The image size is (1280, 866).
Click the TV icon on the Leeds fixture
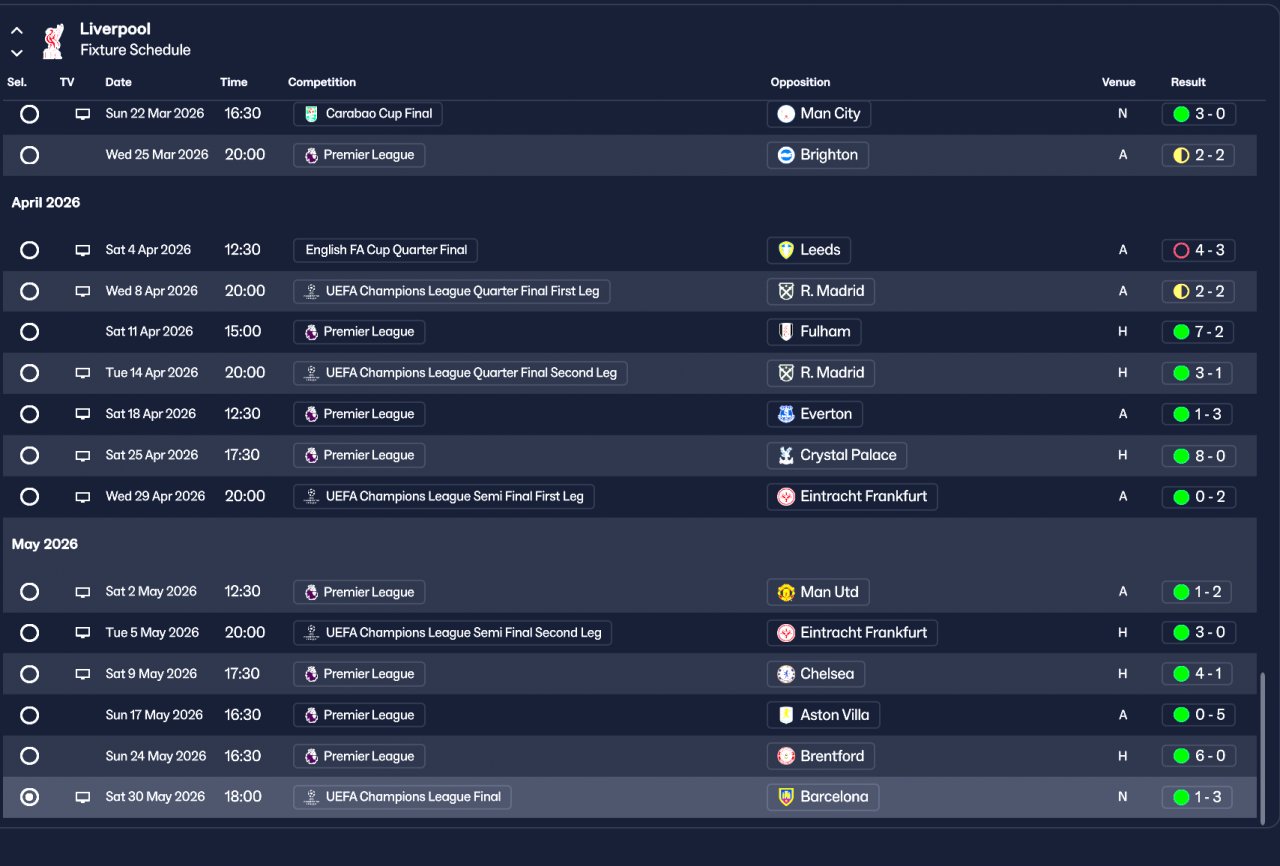coord(83,250)
